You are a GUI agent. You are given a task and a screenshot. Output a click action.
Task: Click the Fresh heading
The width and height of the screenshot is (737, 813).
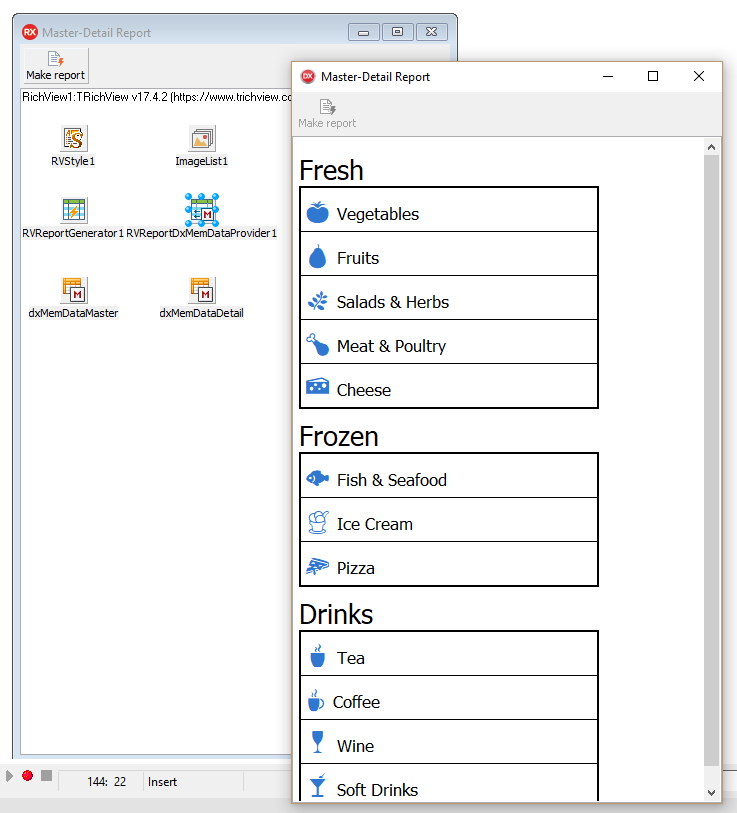click(331, 170)
